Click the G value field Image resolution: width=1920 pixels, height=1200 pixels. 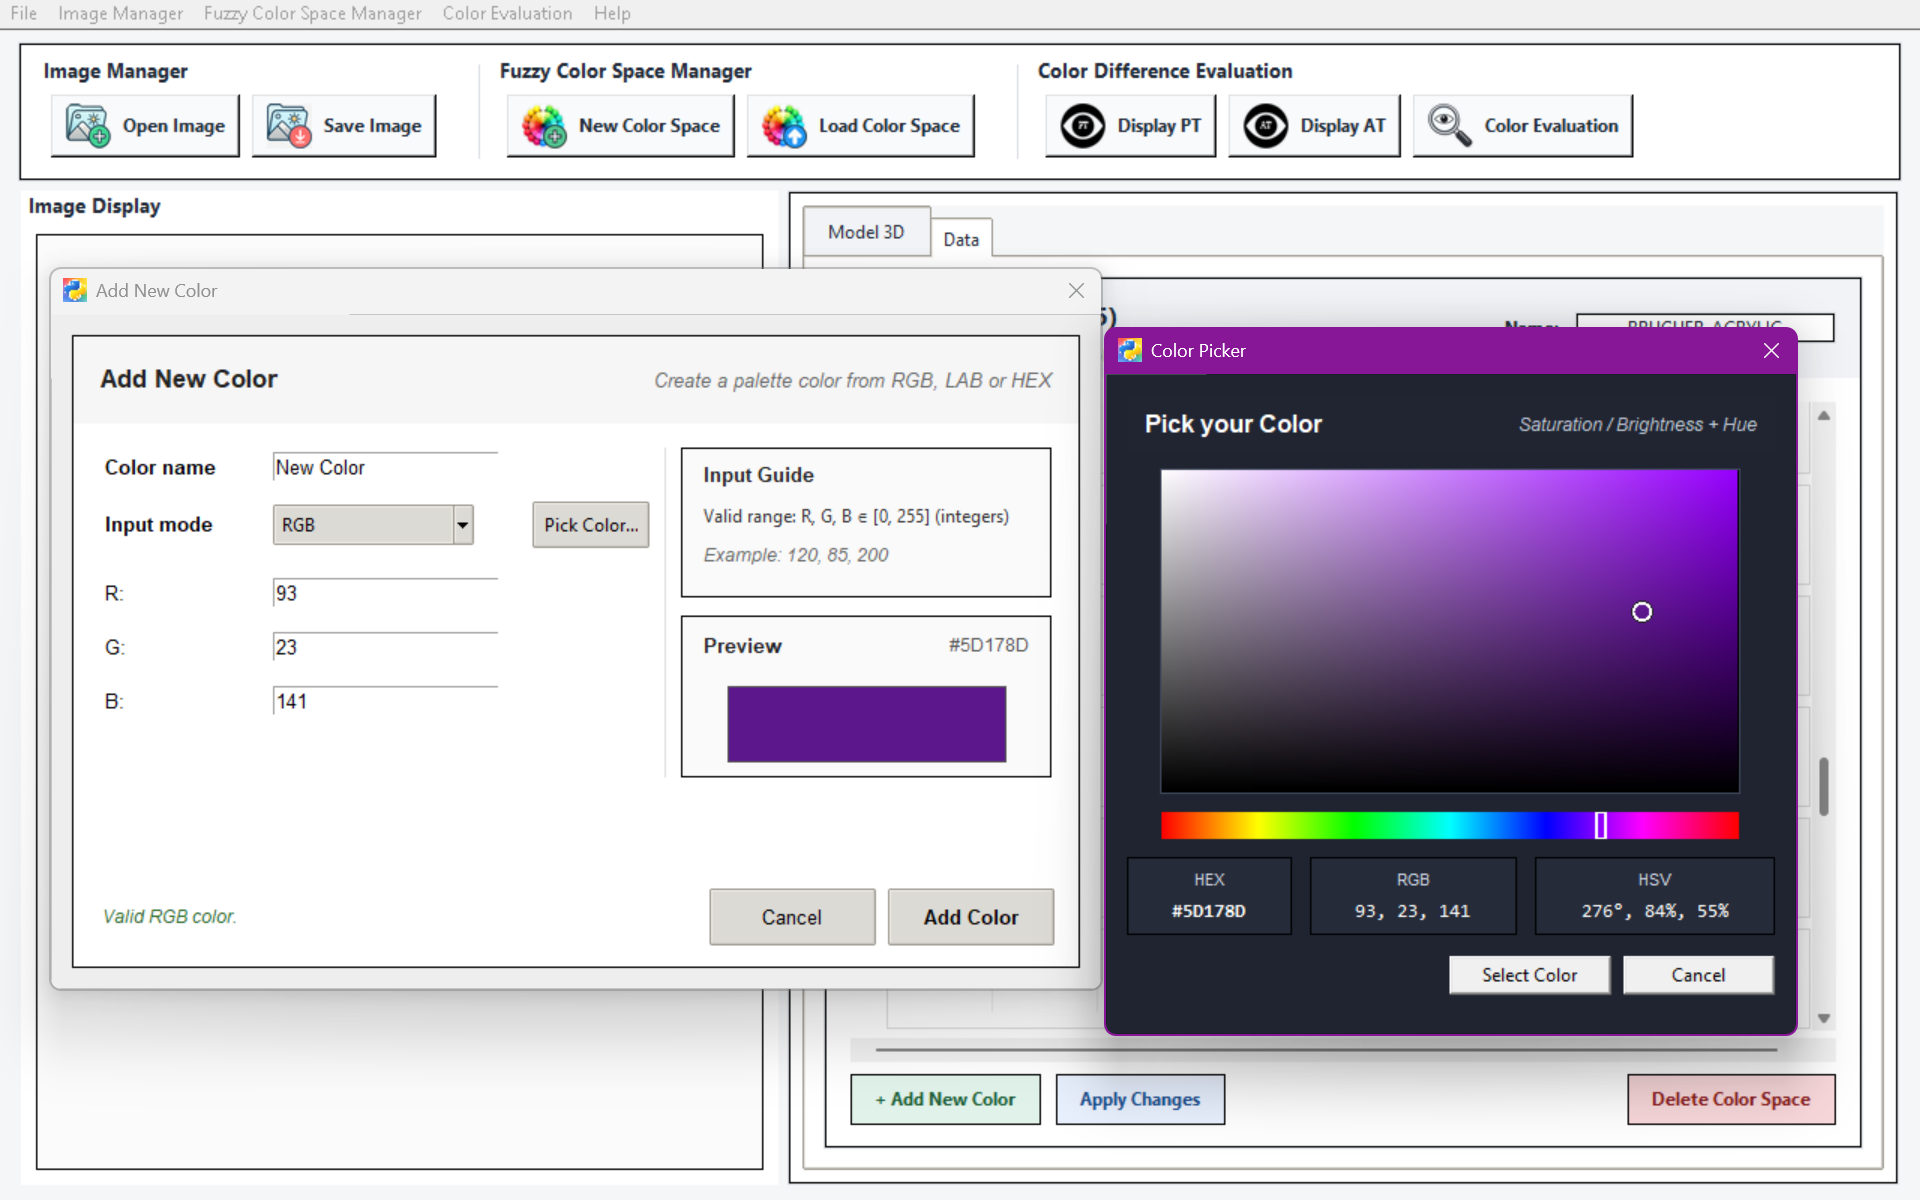385,647
